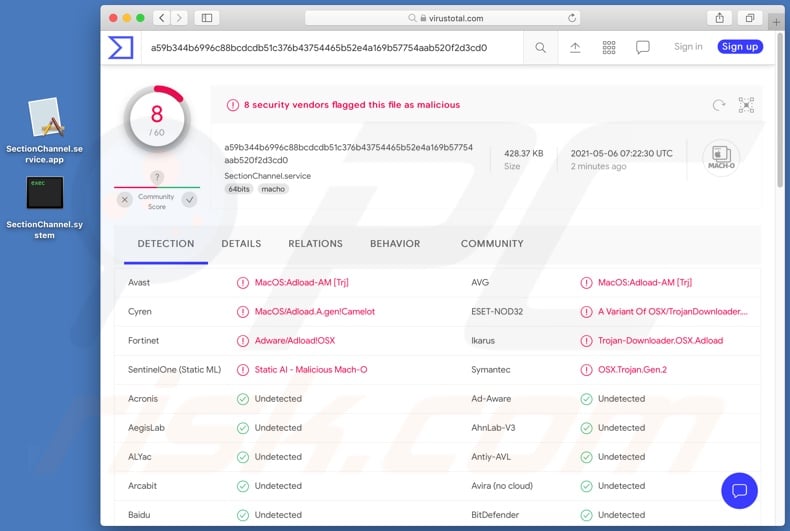Click '8 security vendors flagged' banner text
Screen dimensions: 790x531
point(352,105)
